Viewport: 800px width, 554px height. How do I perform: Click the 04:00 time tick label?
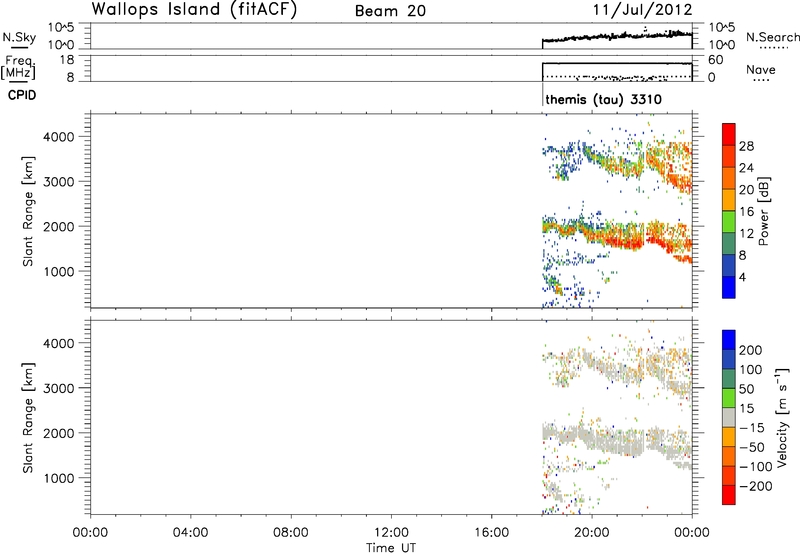pos(191,533)
